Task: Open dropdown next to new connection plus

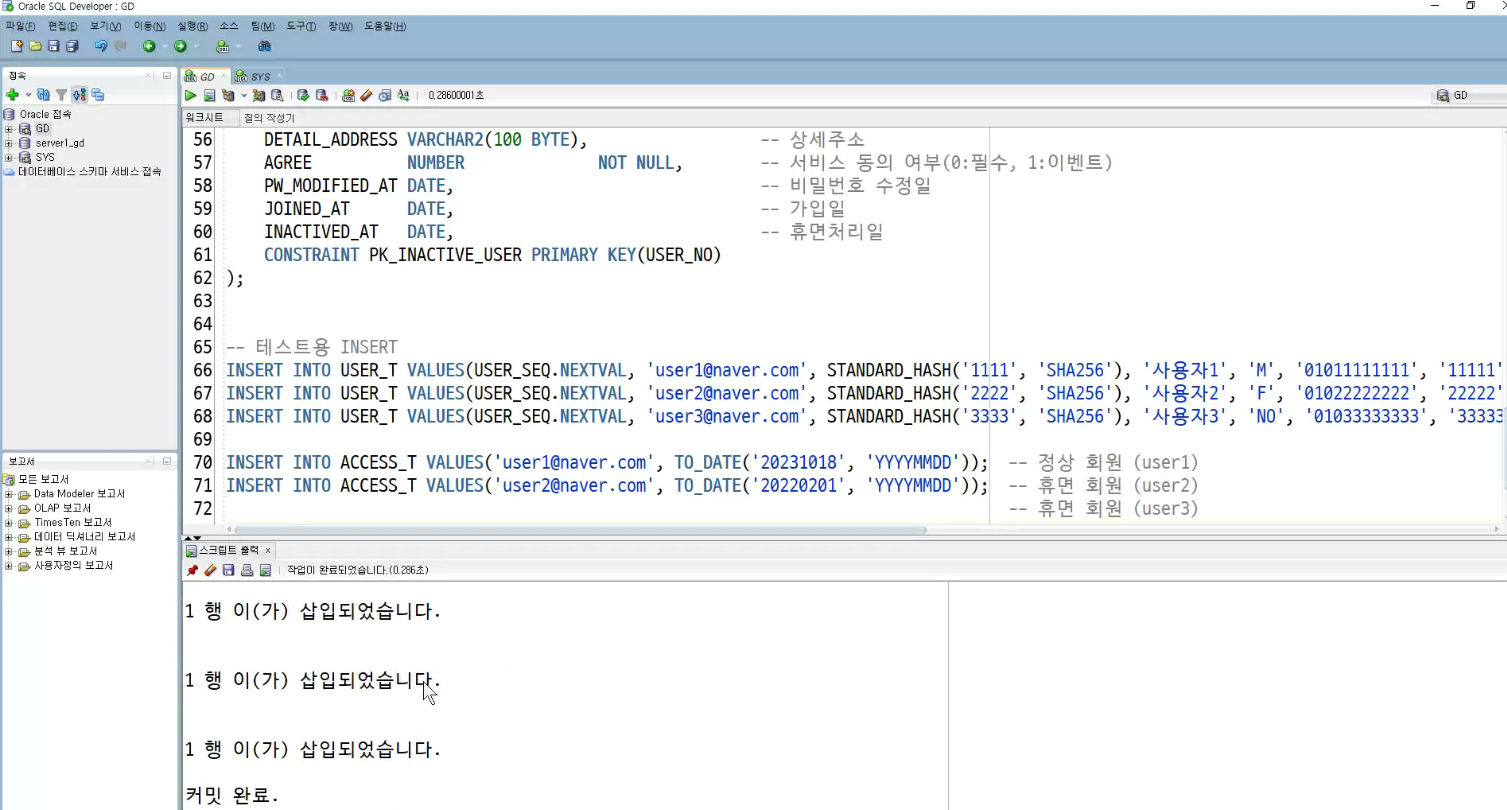Action: [x=28, y=95]
